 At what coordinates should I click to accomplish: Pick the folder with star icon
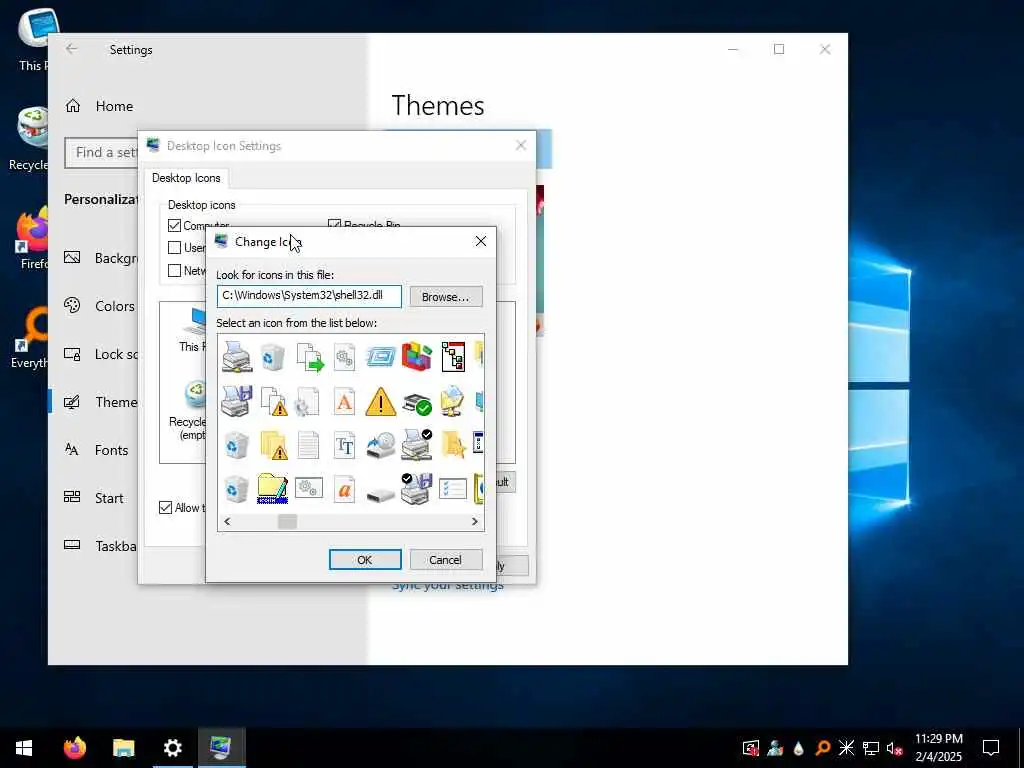coord(453,445)
